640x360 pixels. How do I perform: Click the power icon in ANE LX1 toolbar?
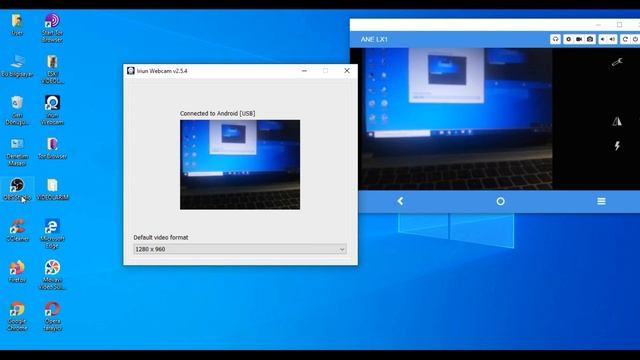tap(635, 39)
